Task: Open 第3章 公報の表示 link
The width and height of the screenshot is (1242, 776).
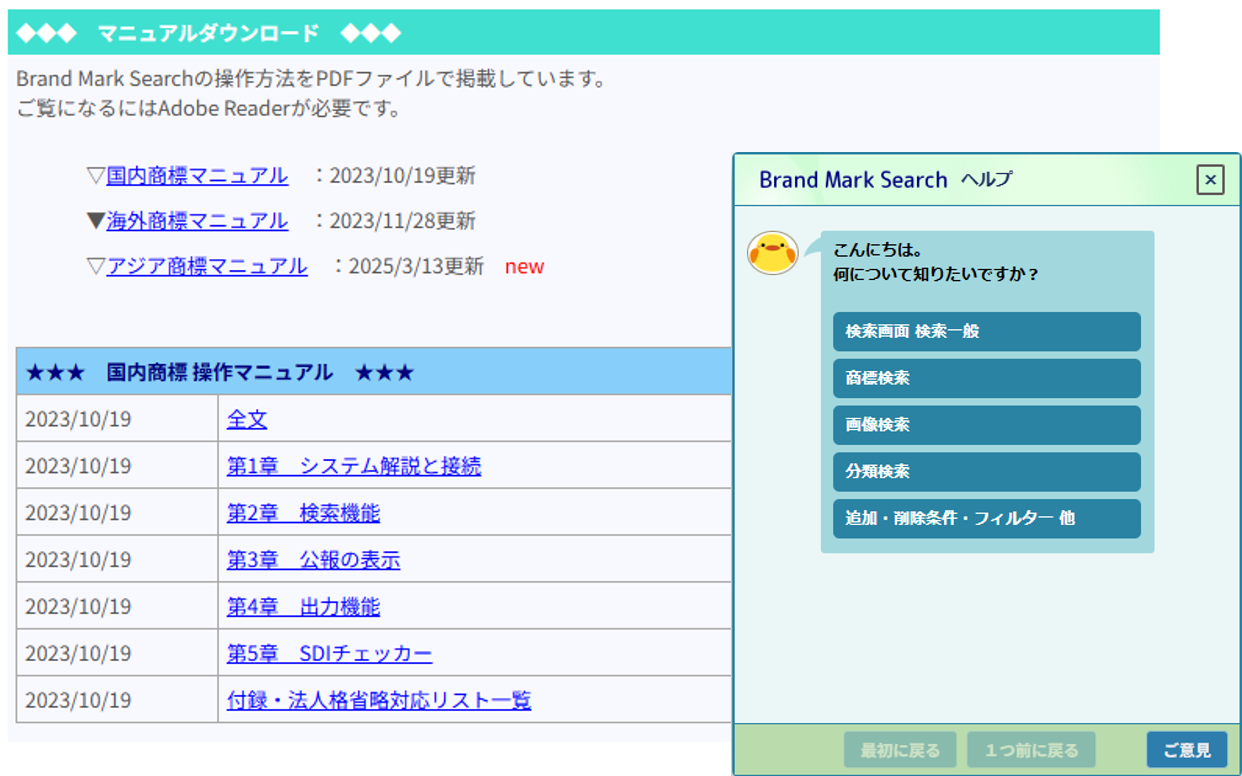Action: point(313,560)
